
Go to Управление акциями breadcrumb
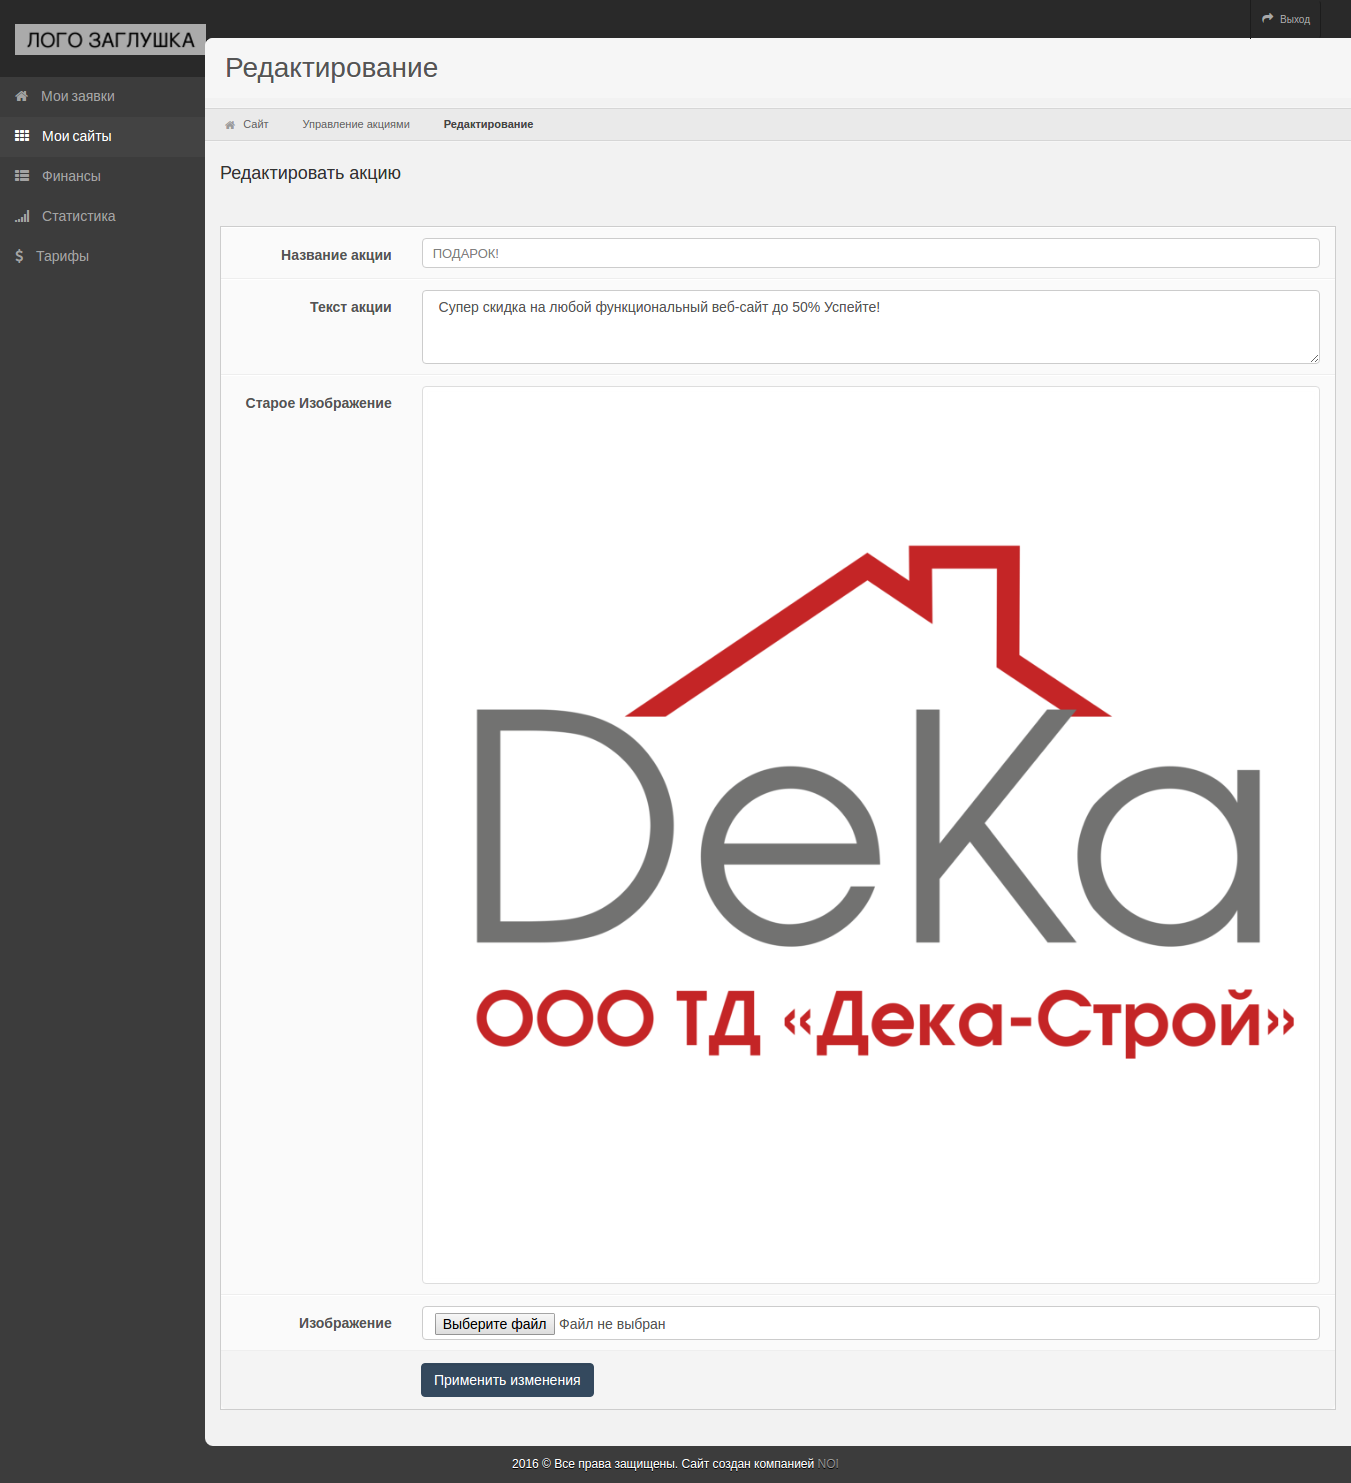[356, 124]
